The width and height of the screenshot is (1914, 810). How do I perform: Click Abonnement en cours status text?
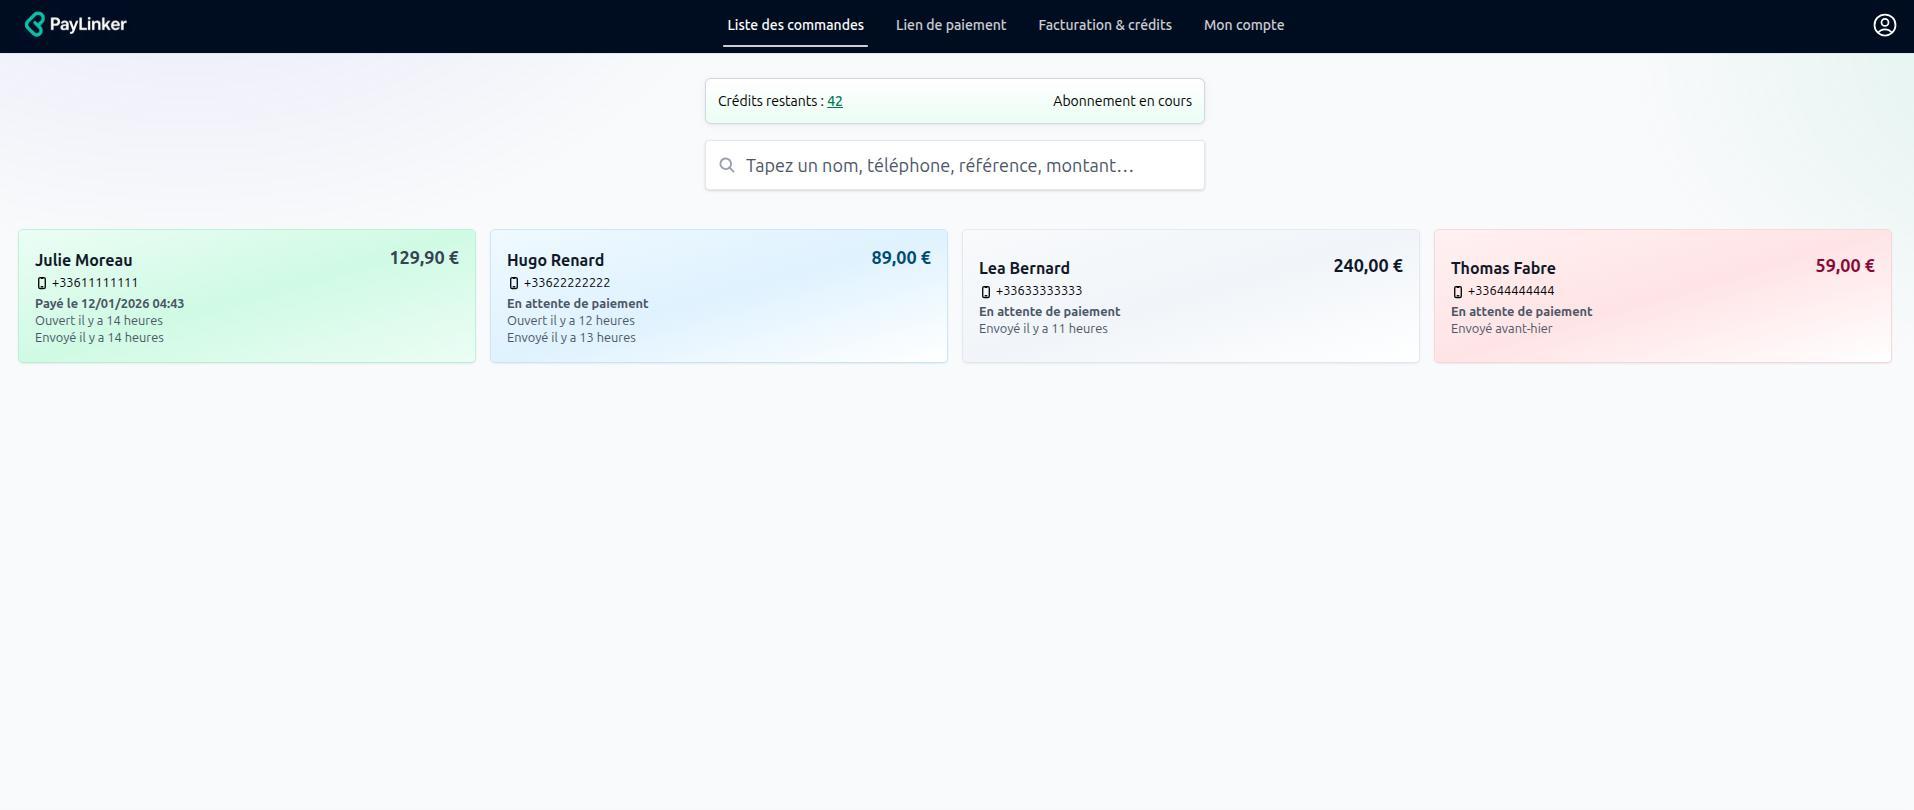pyautogui.click(x=1121, y=102)
